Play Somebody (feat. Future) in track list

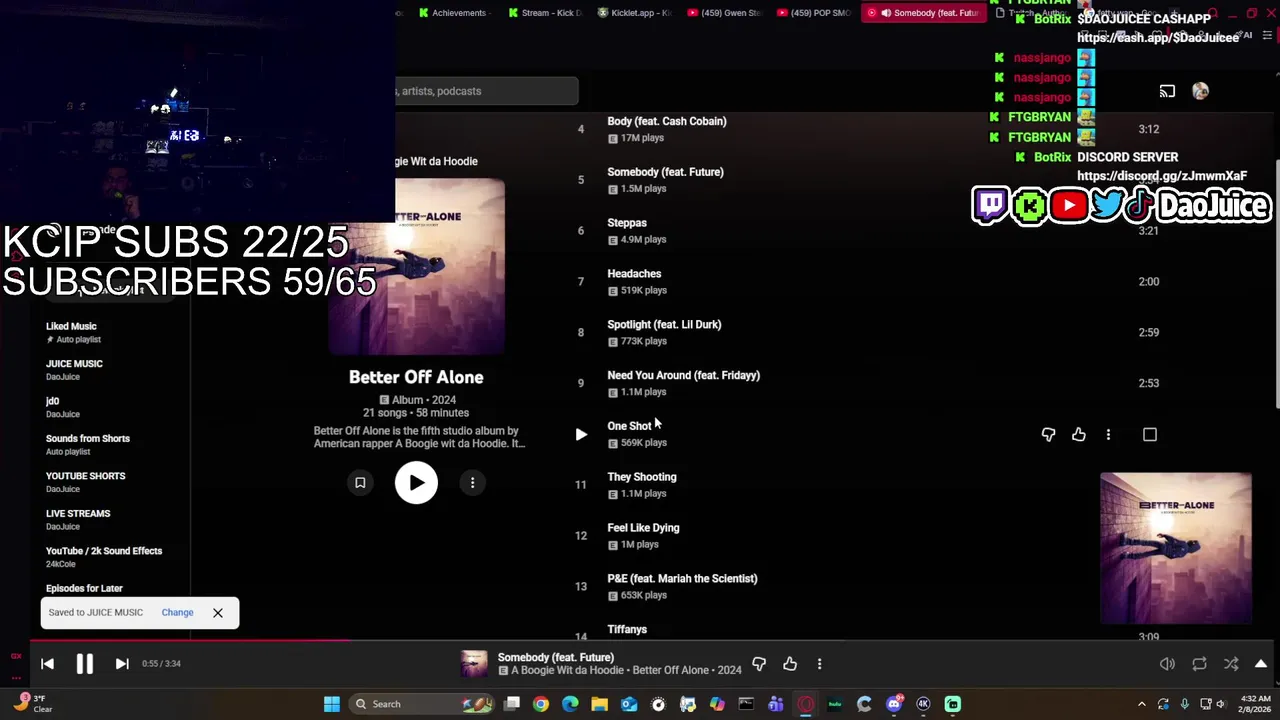pos(665,172)
